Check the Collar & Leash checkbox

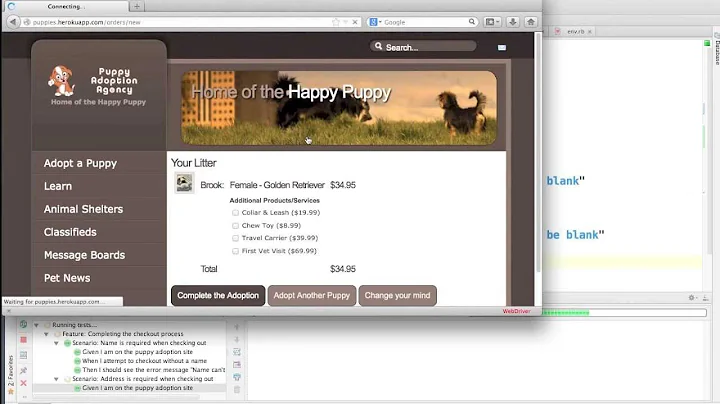coord(235,213)
